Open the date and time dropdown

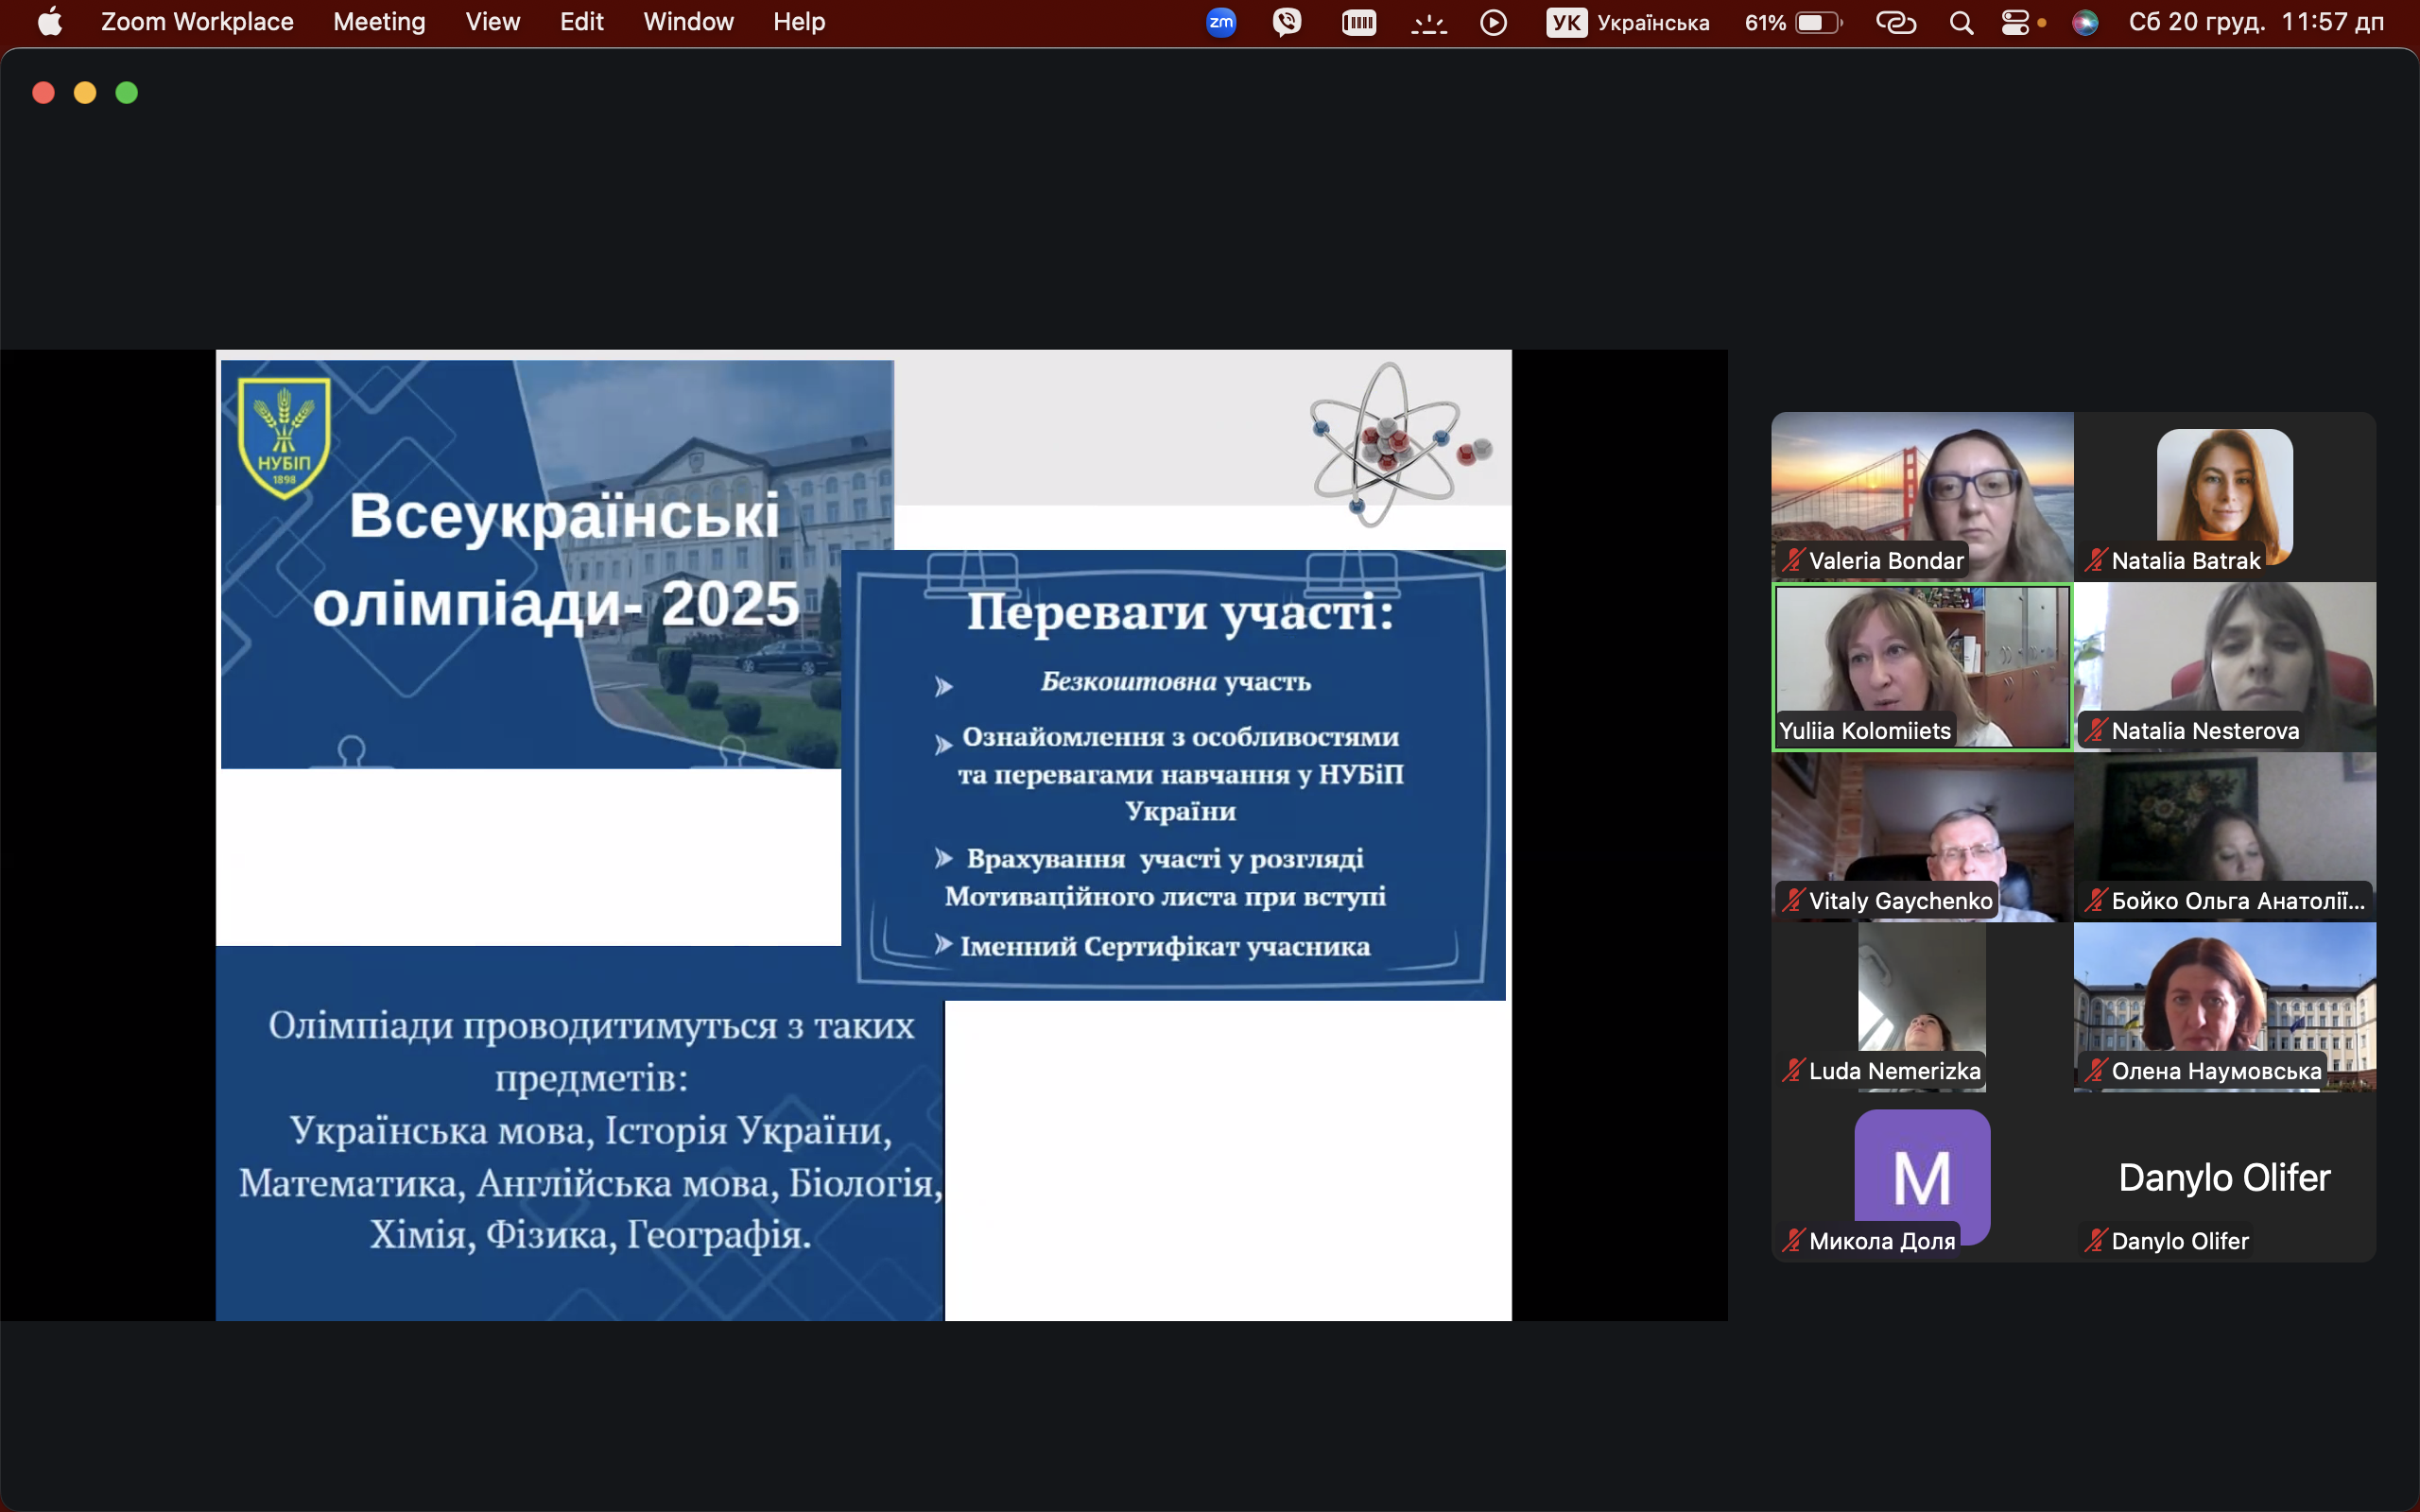[x=2256, y=22]
